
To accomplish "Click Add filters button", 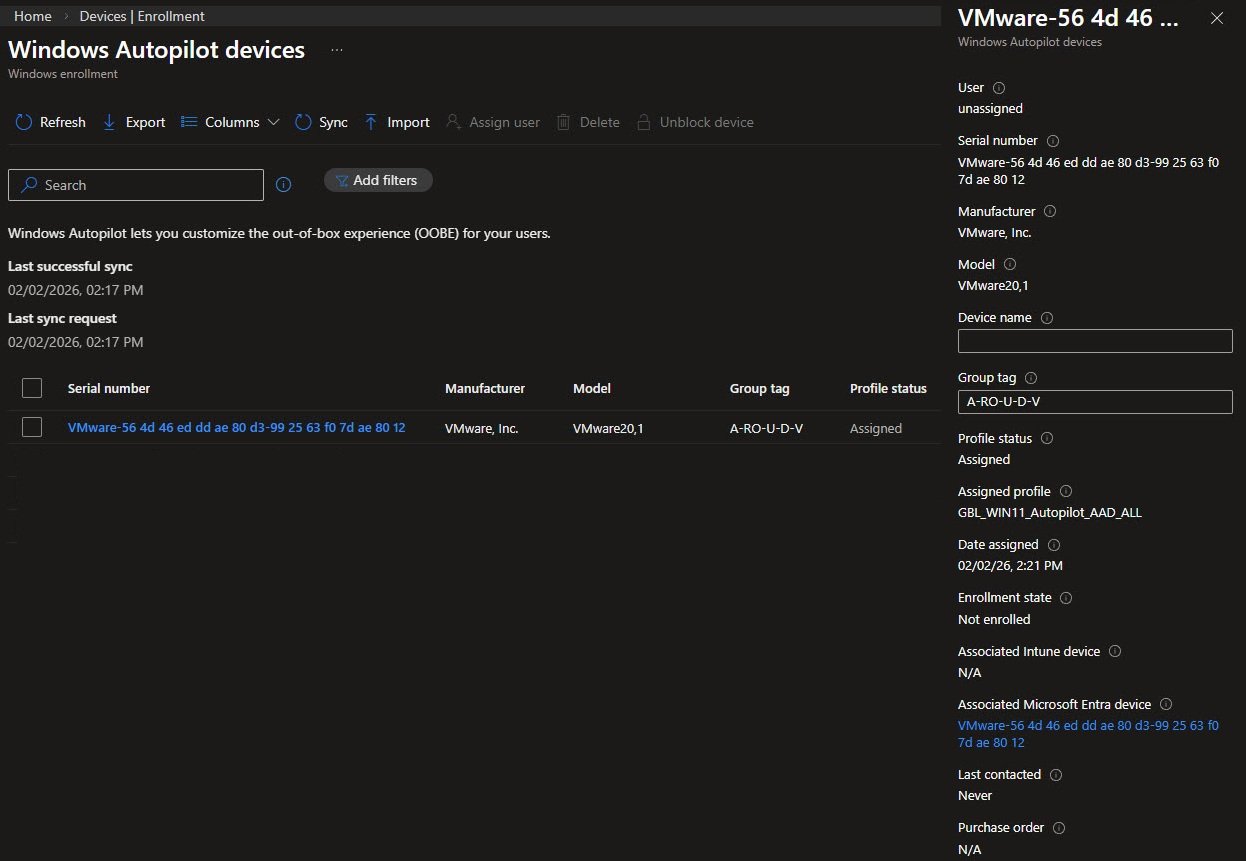I will point(377,180).
